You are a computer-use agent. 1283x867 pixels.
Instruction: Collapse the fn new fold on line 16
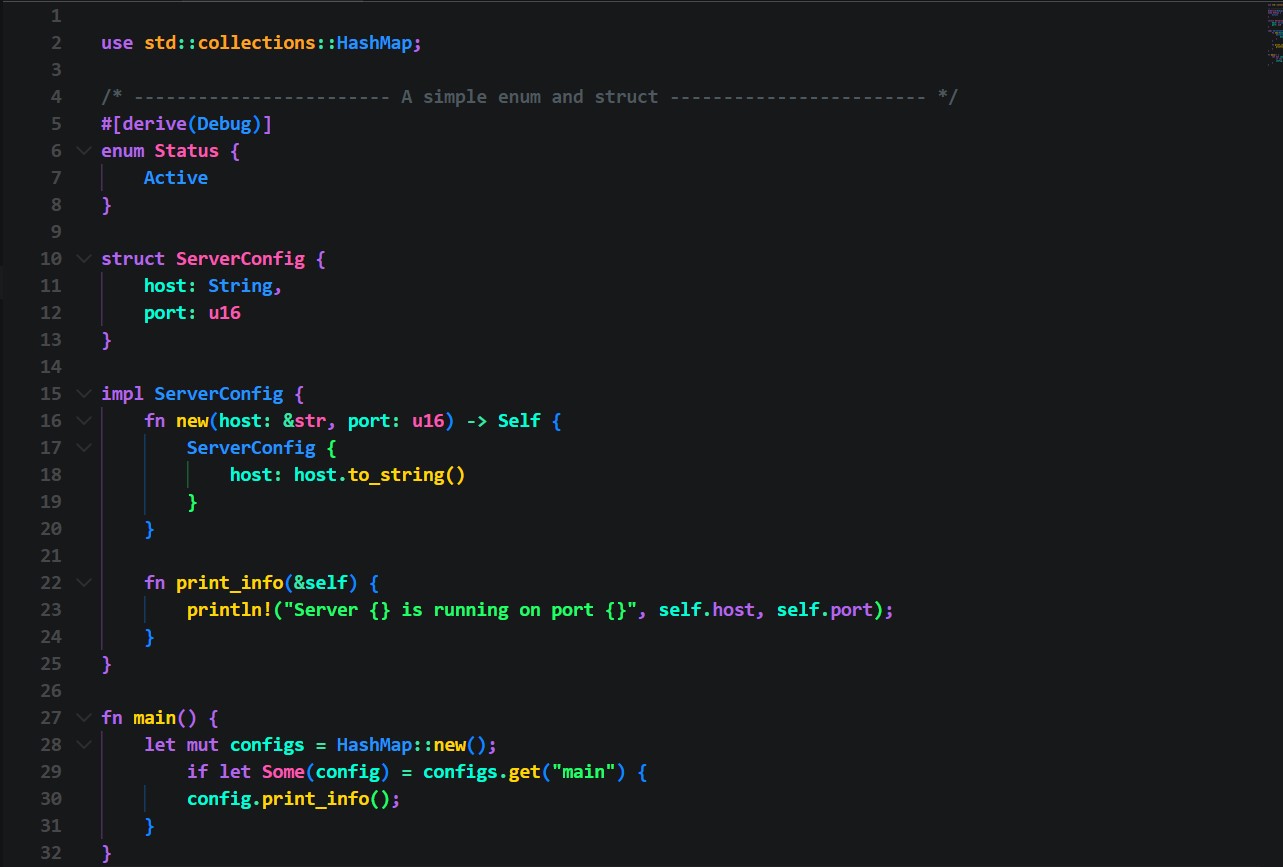[82, 421]
